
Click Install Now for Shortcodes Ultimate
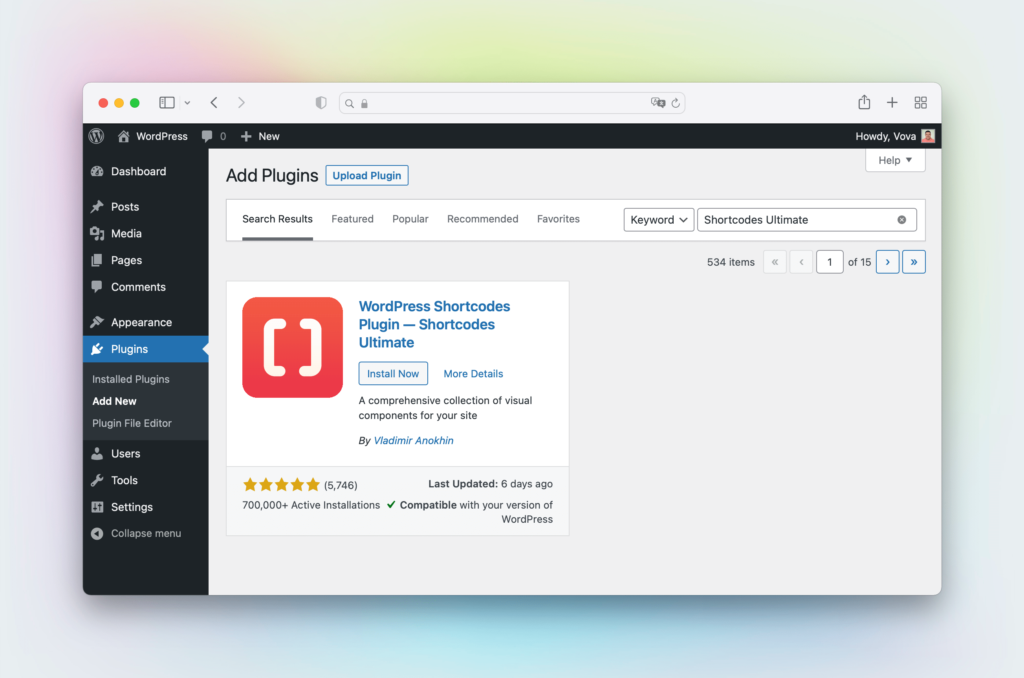pyautogui.click(x=393, y=374)
